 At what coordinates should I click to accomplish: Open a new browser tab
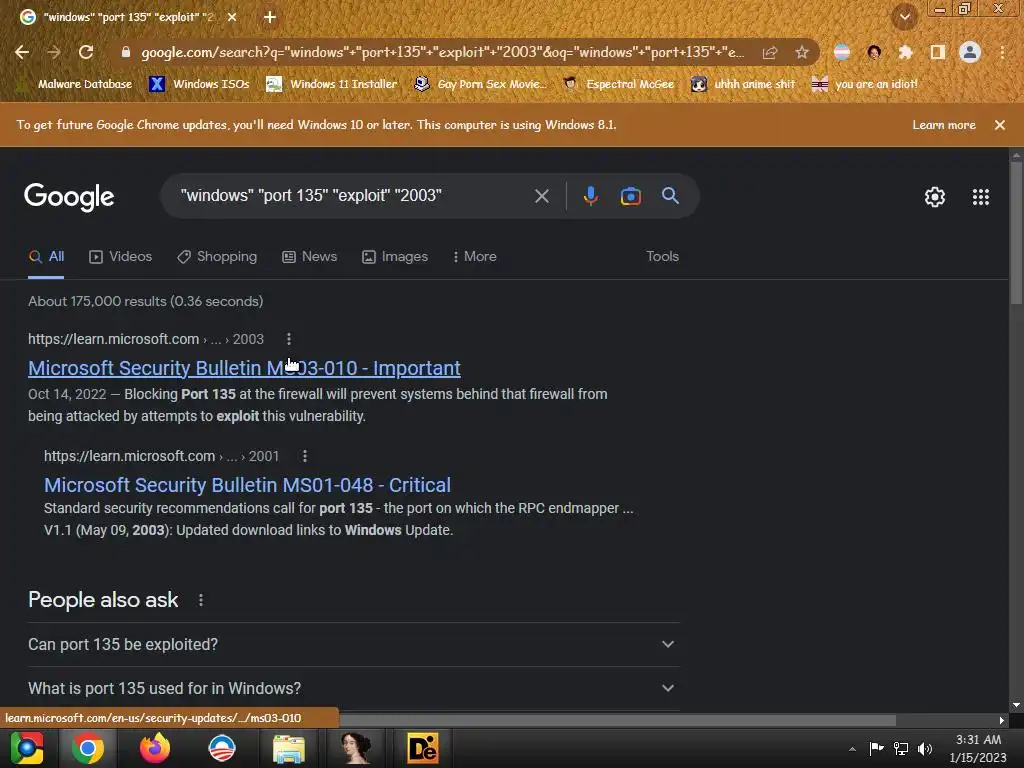coord(270,17)
